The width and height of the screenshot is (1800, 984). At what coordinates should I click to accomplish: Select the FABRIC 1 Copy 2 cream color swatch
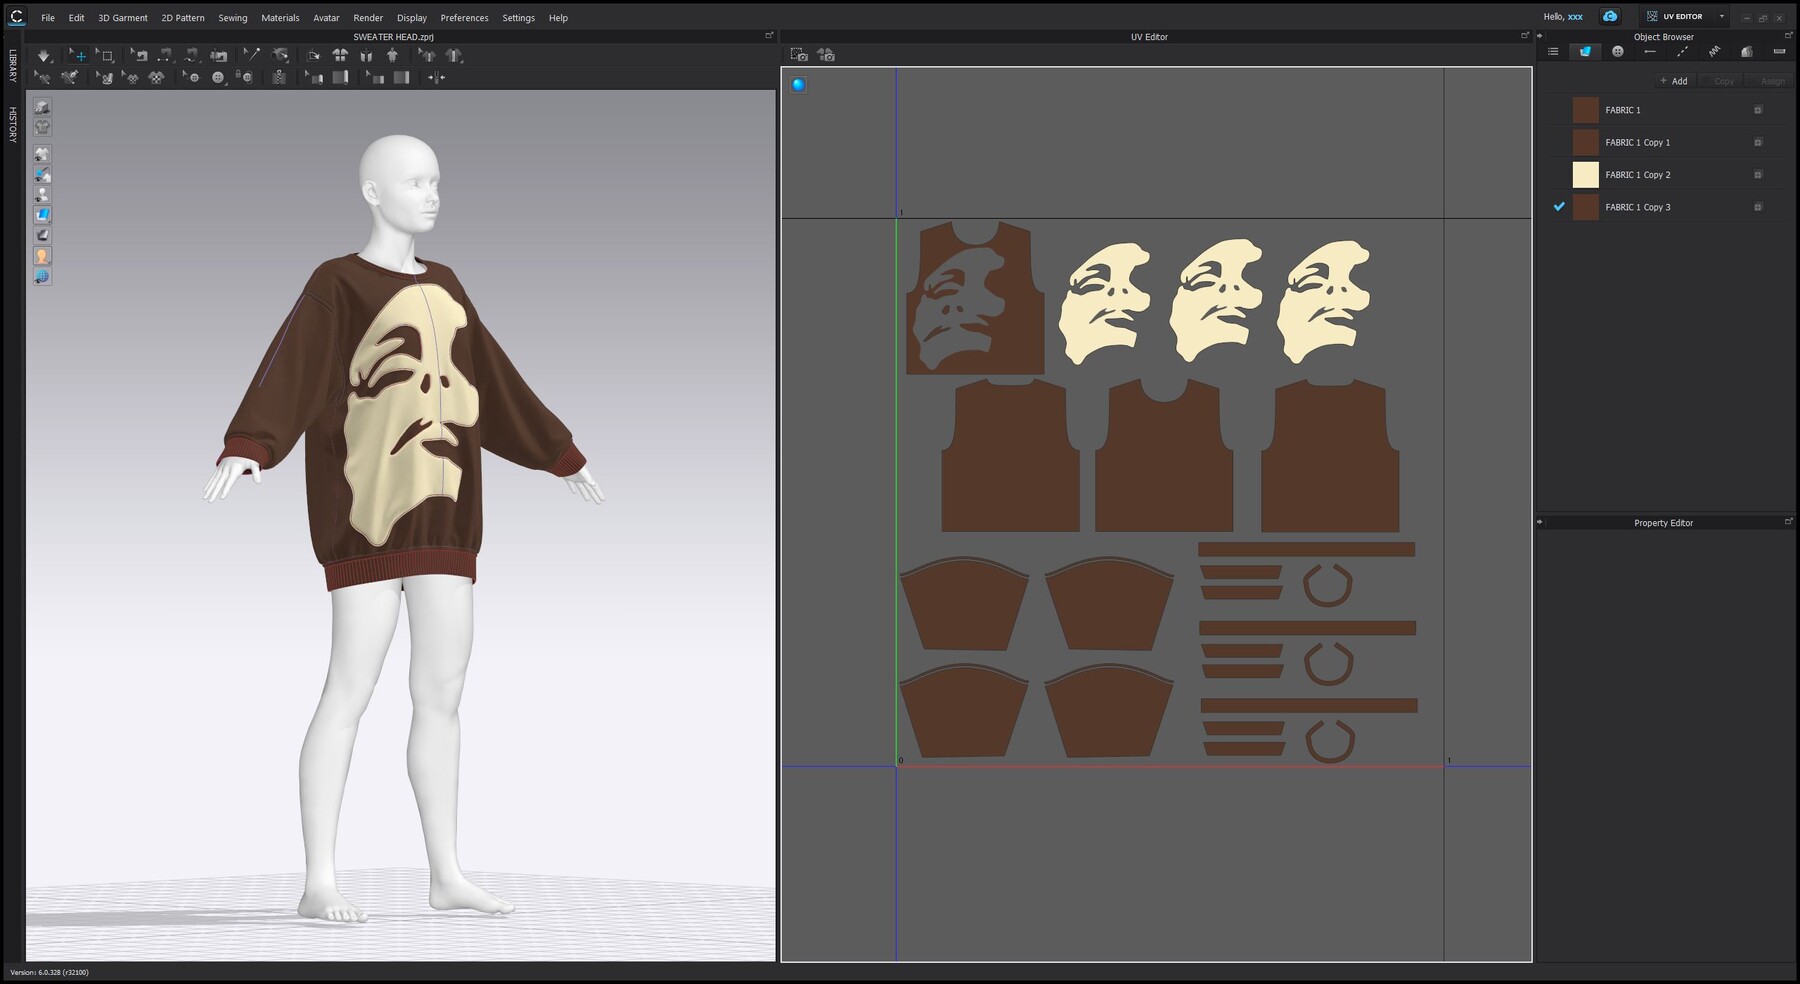point(1585,174)
